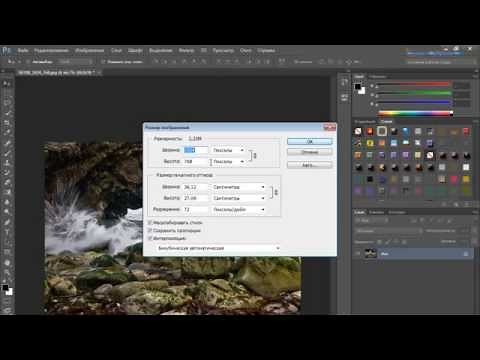Open resolution Пикселы/дюйм units dropdown
480x360 pixels.
coord(238,210)
